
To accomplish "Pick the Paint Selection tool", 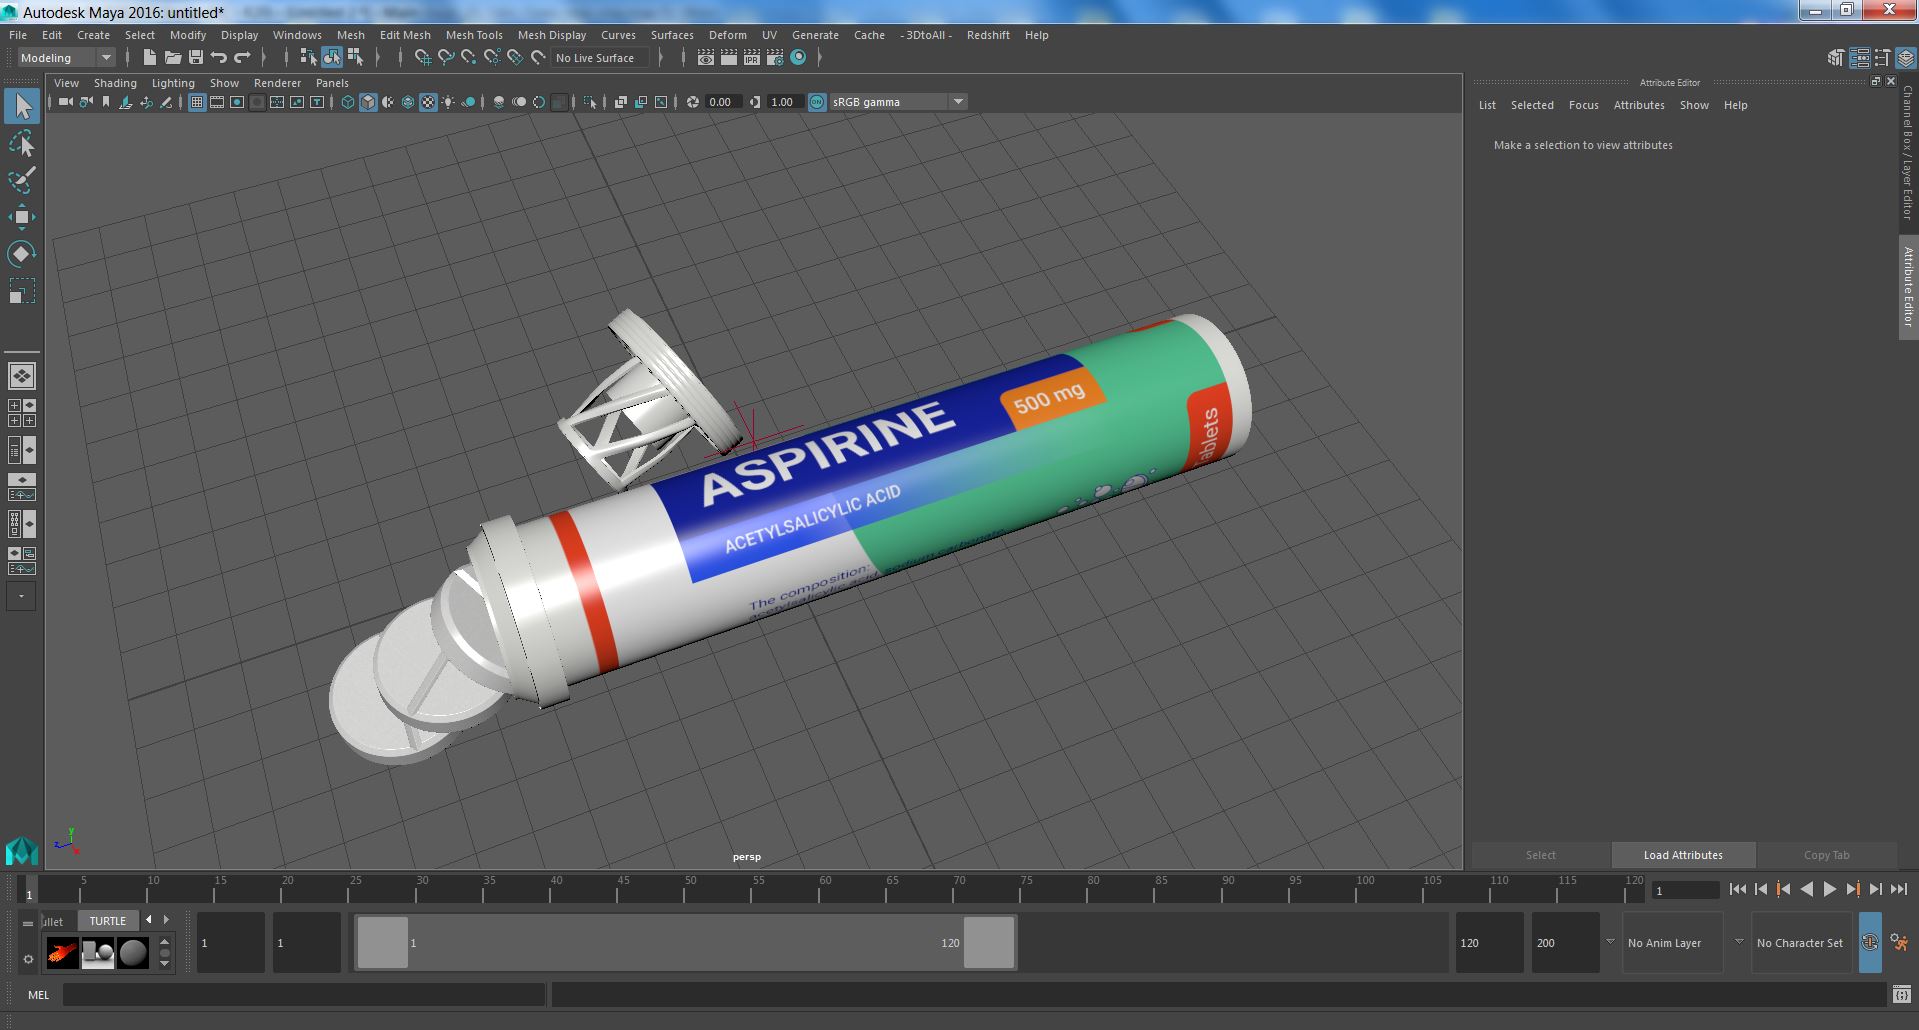I will (x=22, y=180).
